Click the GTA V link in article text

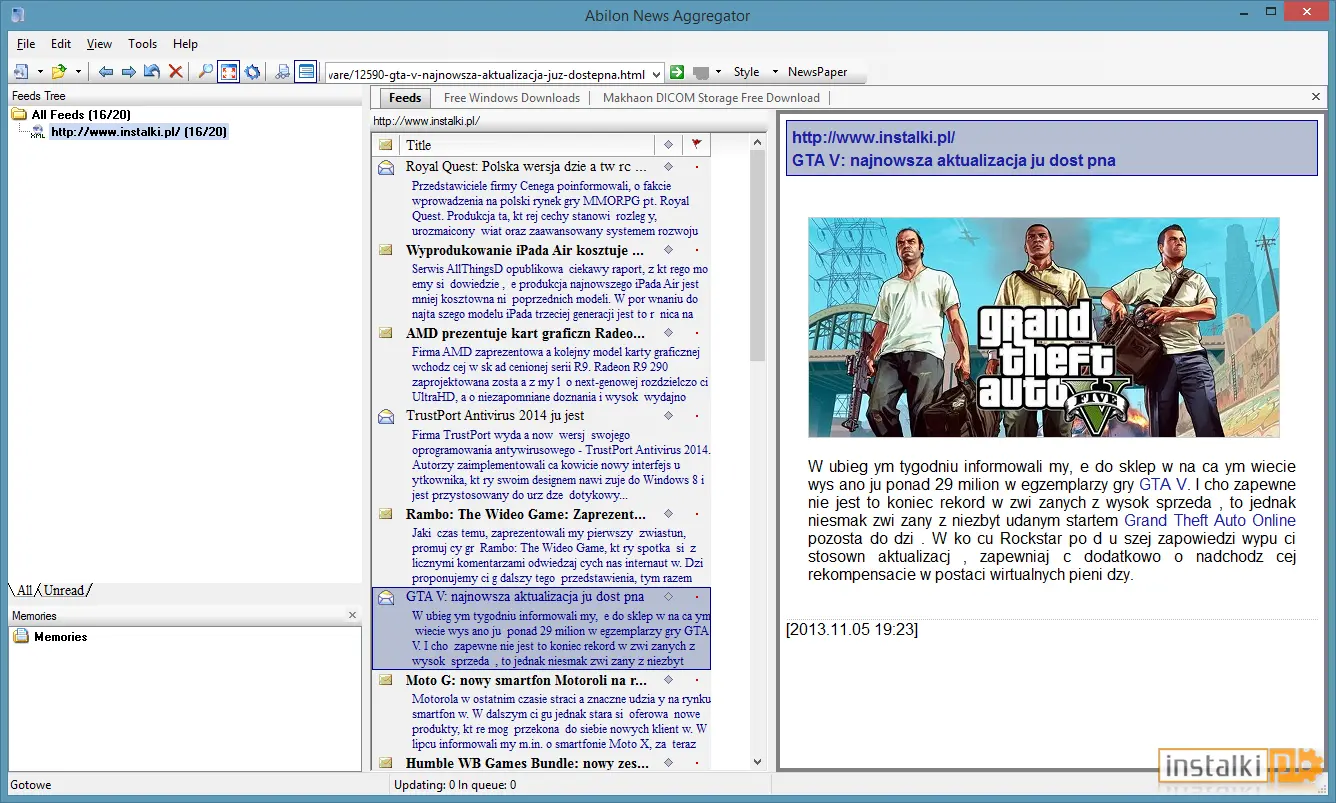tap(1163, 484)
